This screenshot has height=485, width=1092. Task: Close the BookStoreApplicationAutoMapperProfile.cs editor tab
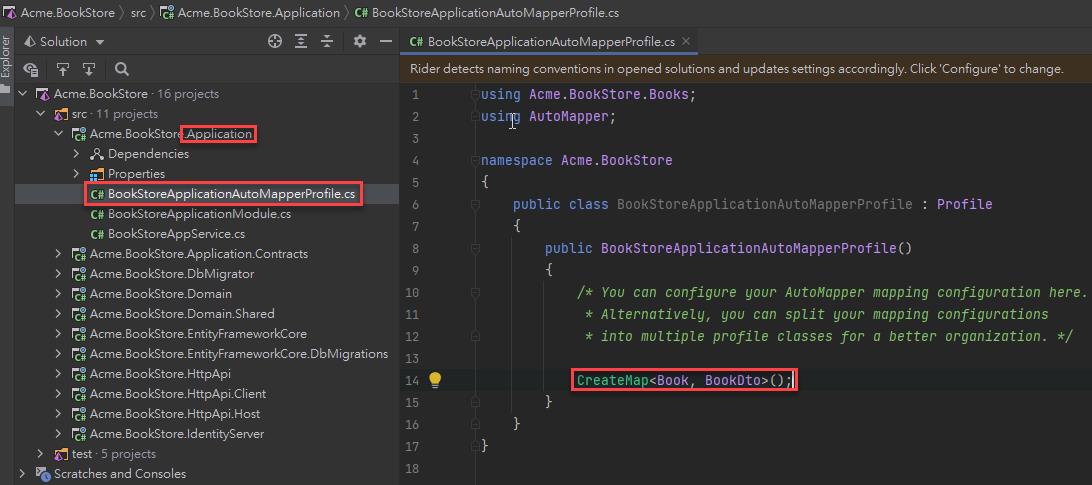click(x=686, y=42)
